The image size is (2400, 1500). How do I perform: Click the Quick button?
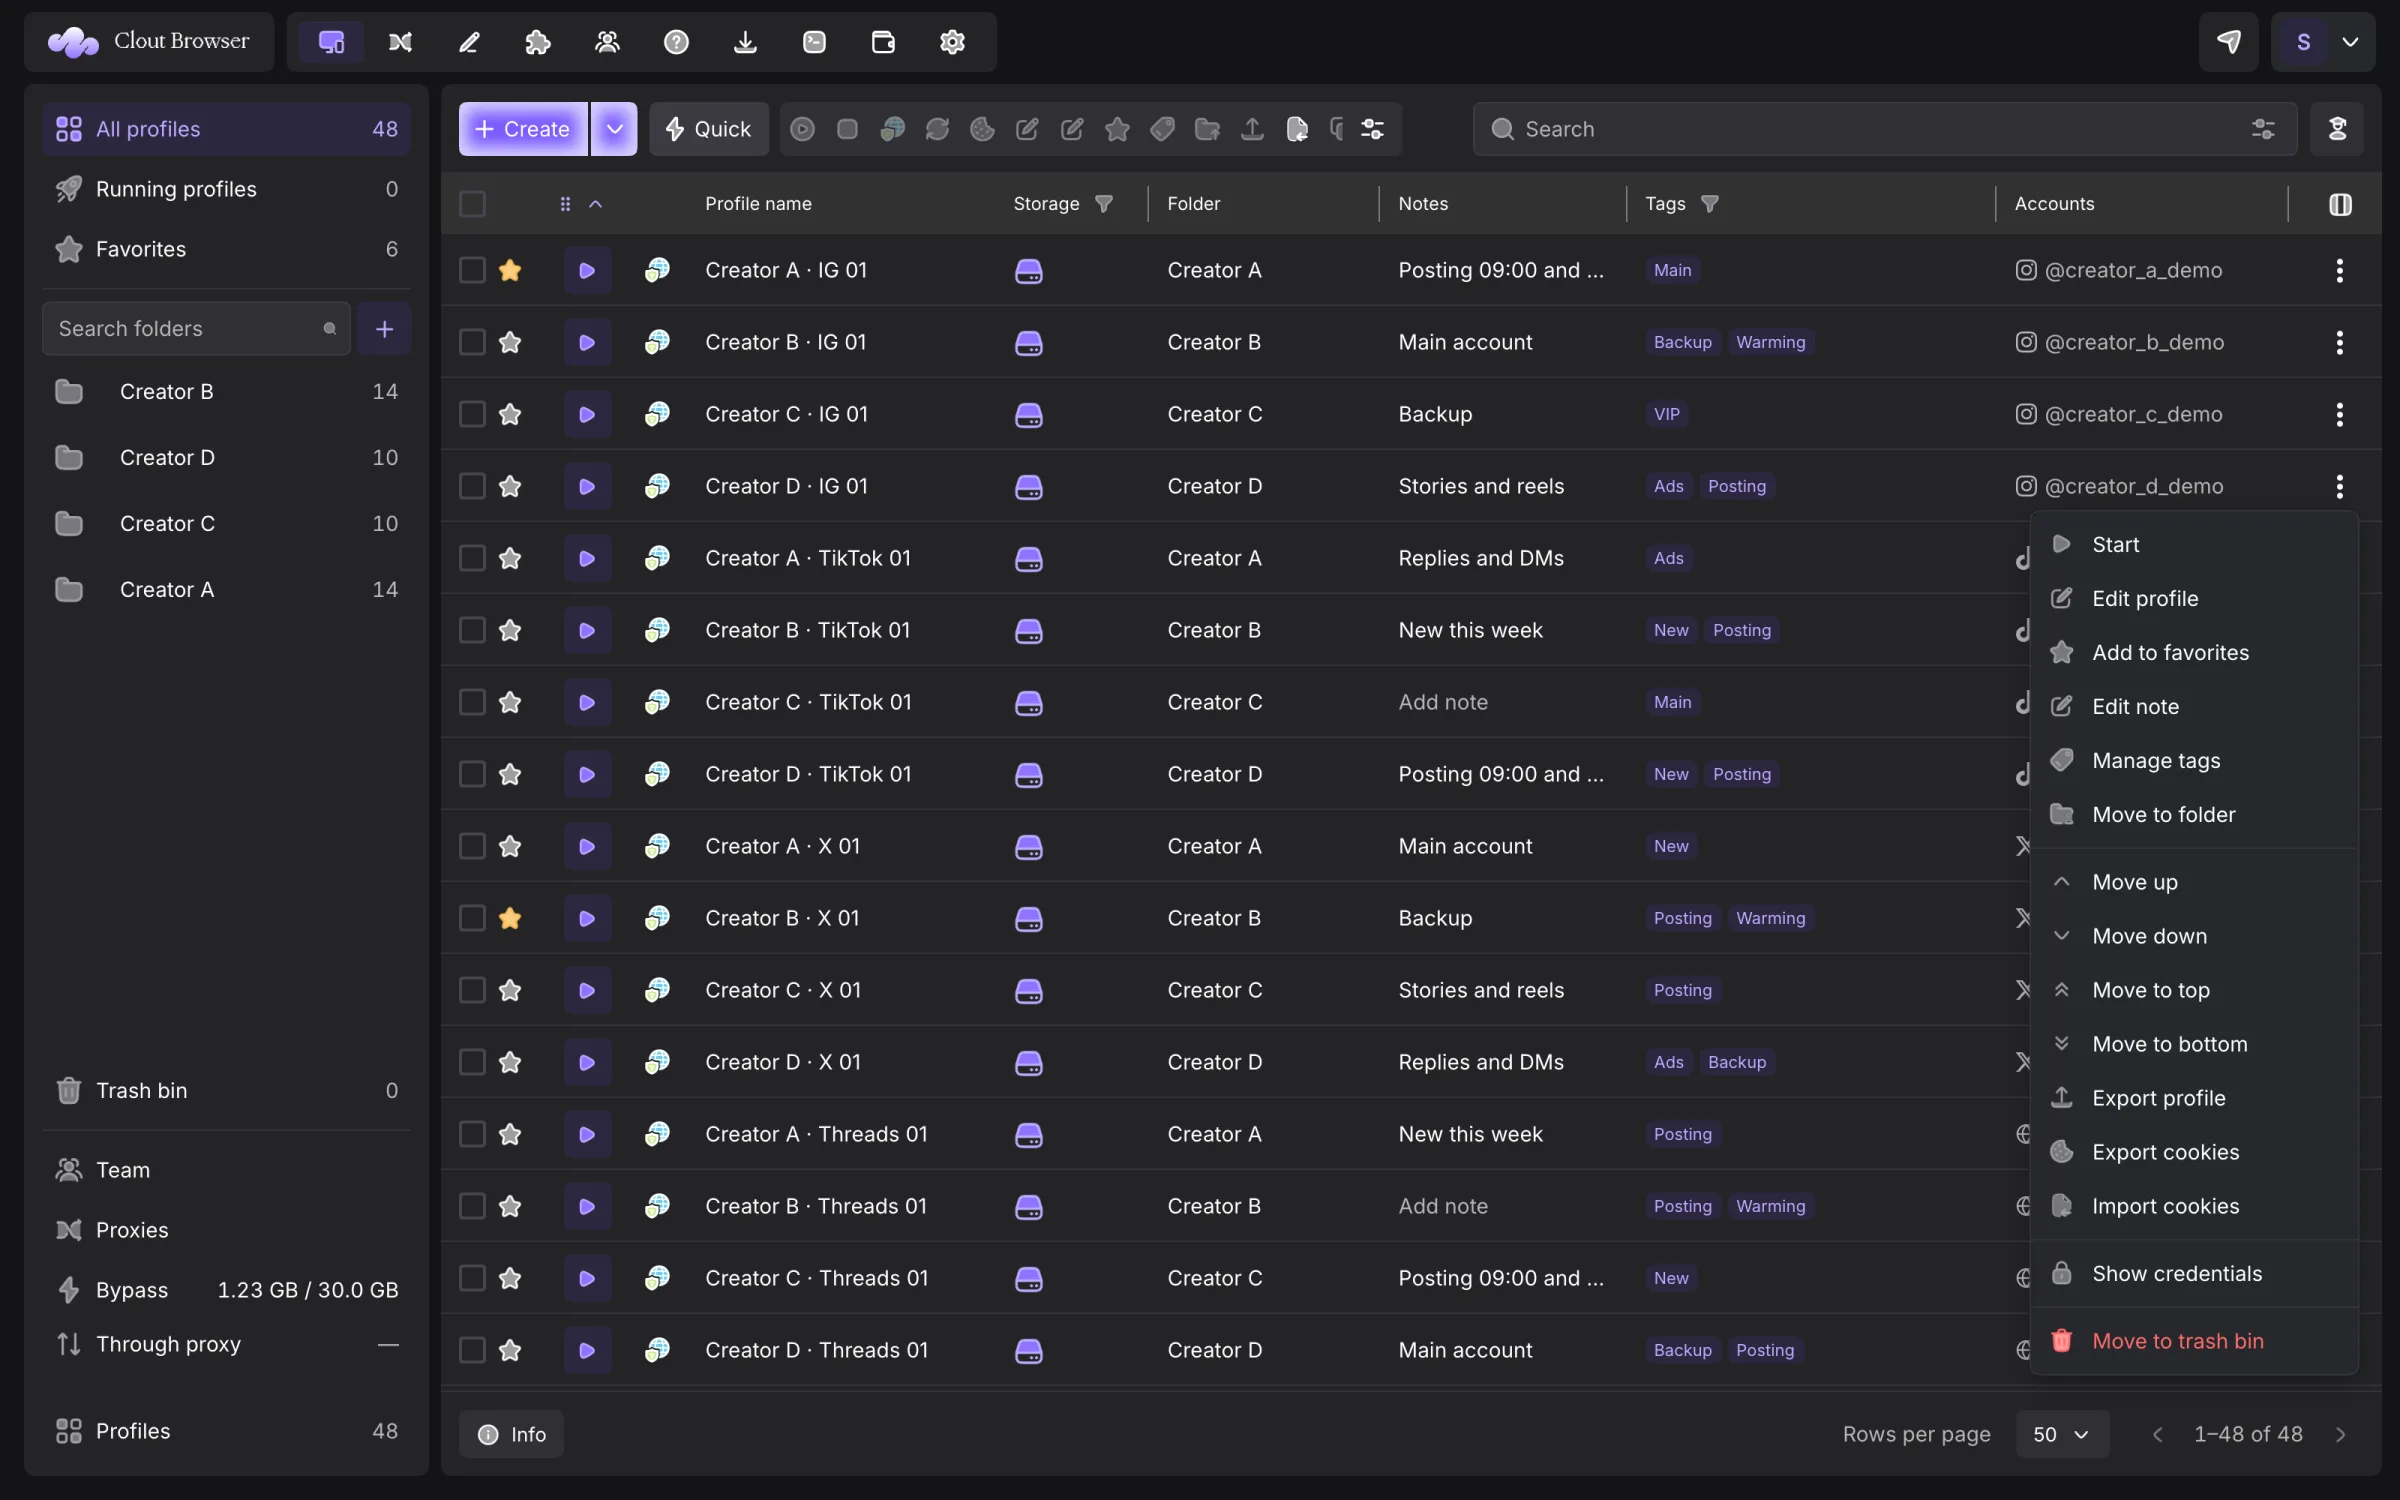coord(709,129)
